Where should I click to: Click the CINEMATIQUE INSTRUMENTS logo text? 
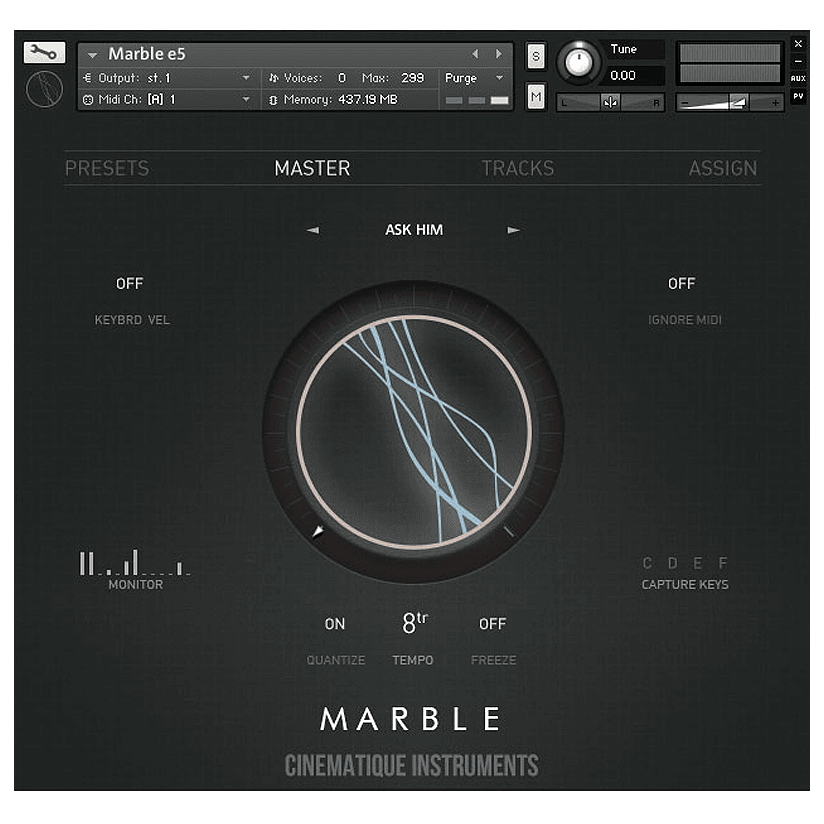(411, 765)
